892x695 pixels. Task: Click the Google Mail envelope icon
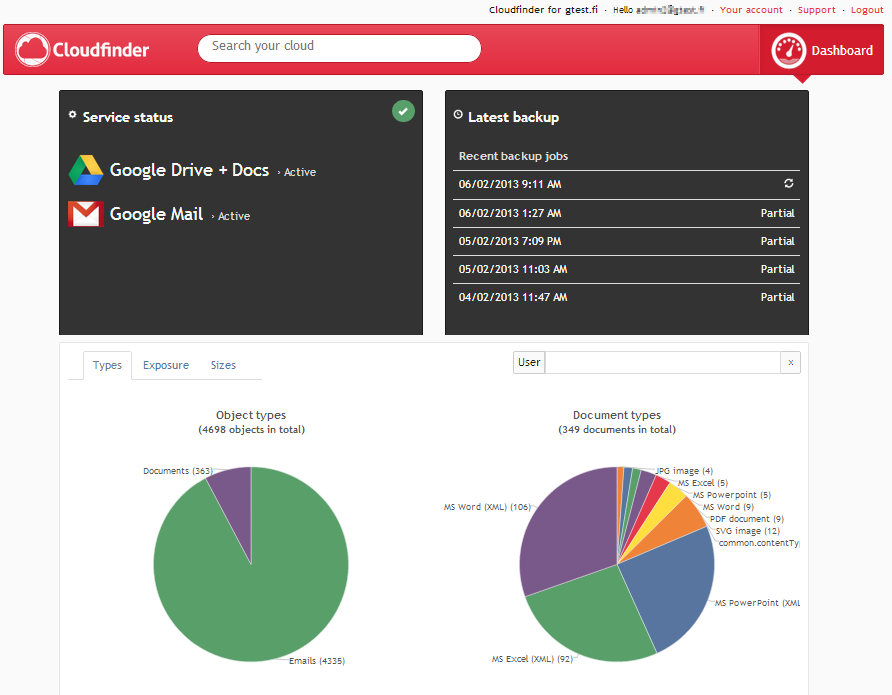[86, 214]
